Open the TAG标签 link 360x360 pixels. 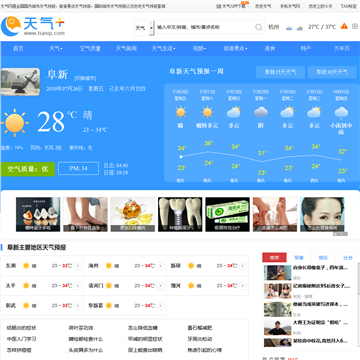pos(348,6)
